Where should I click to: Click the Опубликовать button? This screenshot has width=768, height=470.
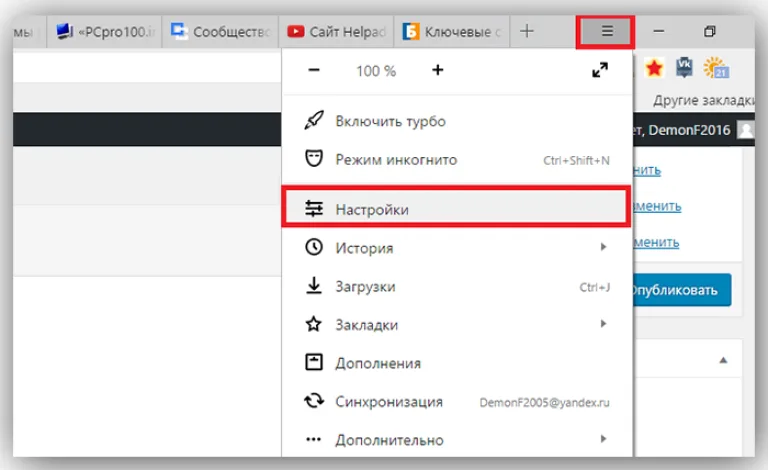[682, 290]
